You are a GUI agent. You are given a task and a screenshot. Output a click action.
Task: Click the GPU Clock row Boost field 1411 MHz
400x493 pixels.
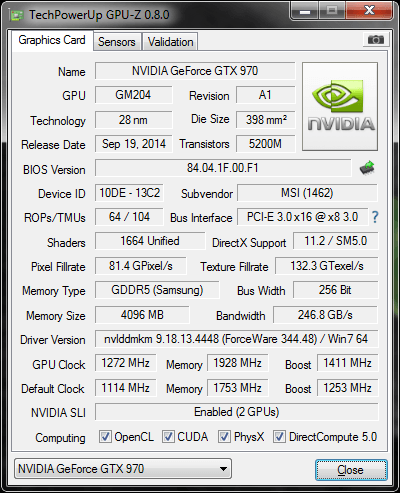coord(347,363)
